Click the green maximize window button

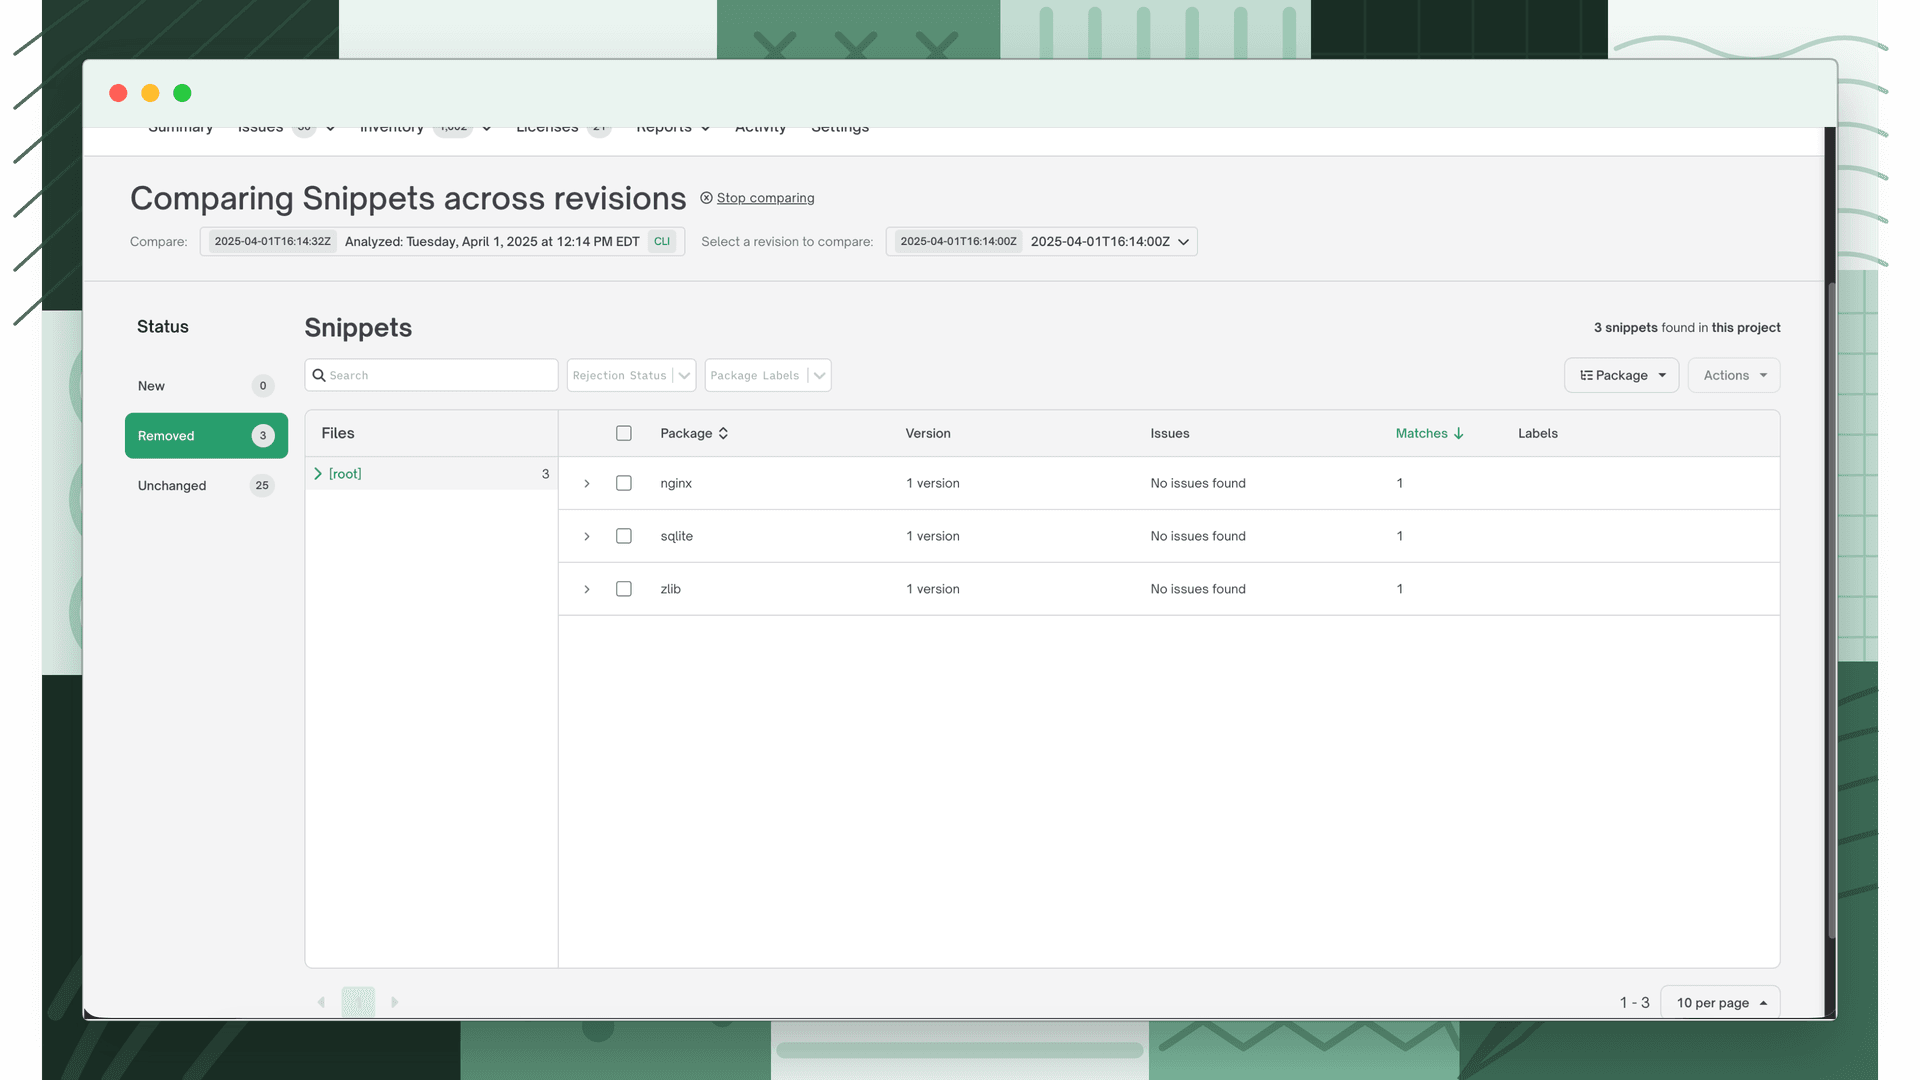pyautogui.click(x=182, y=93)
